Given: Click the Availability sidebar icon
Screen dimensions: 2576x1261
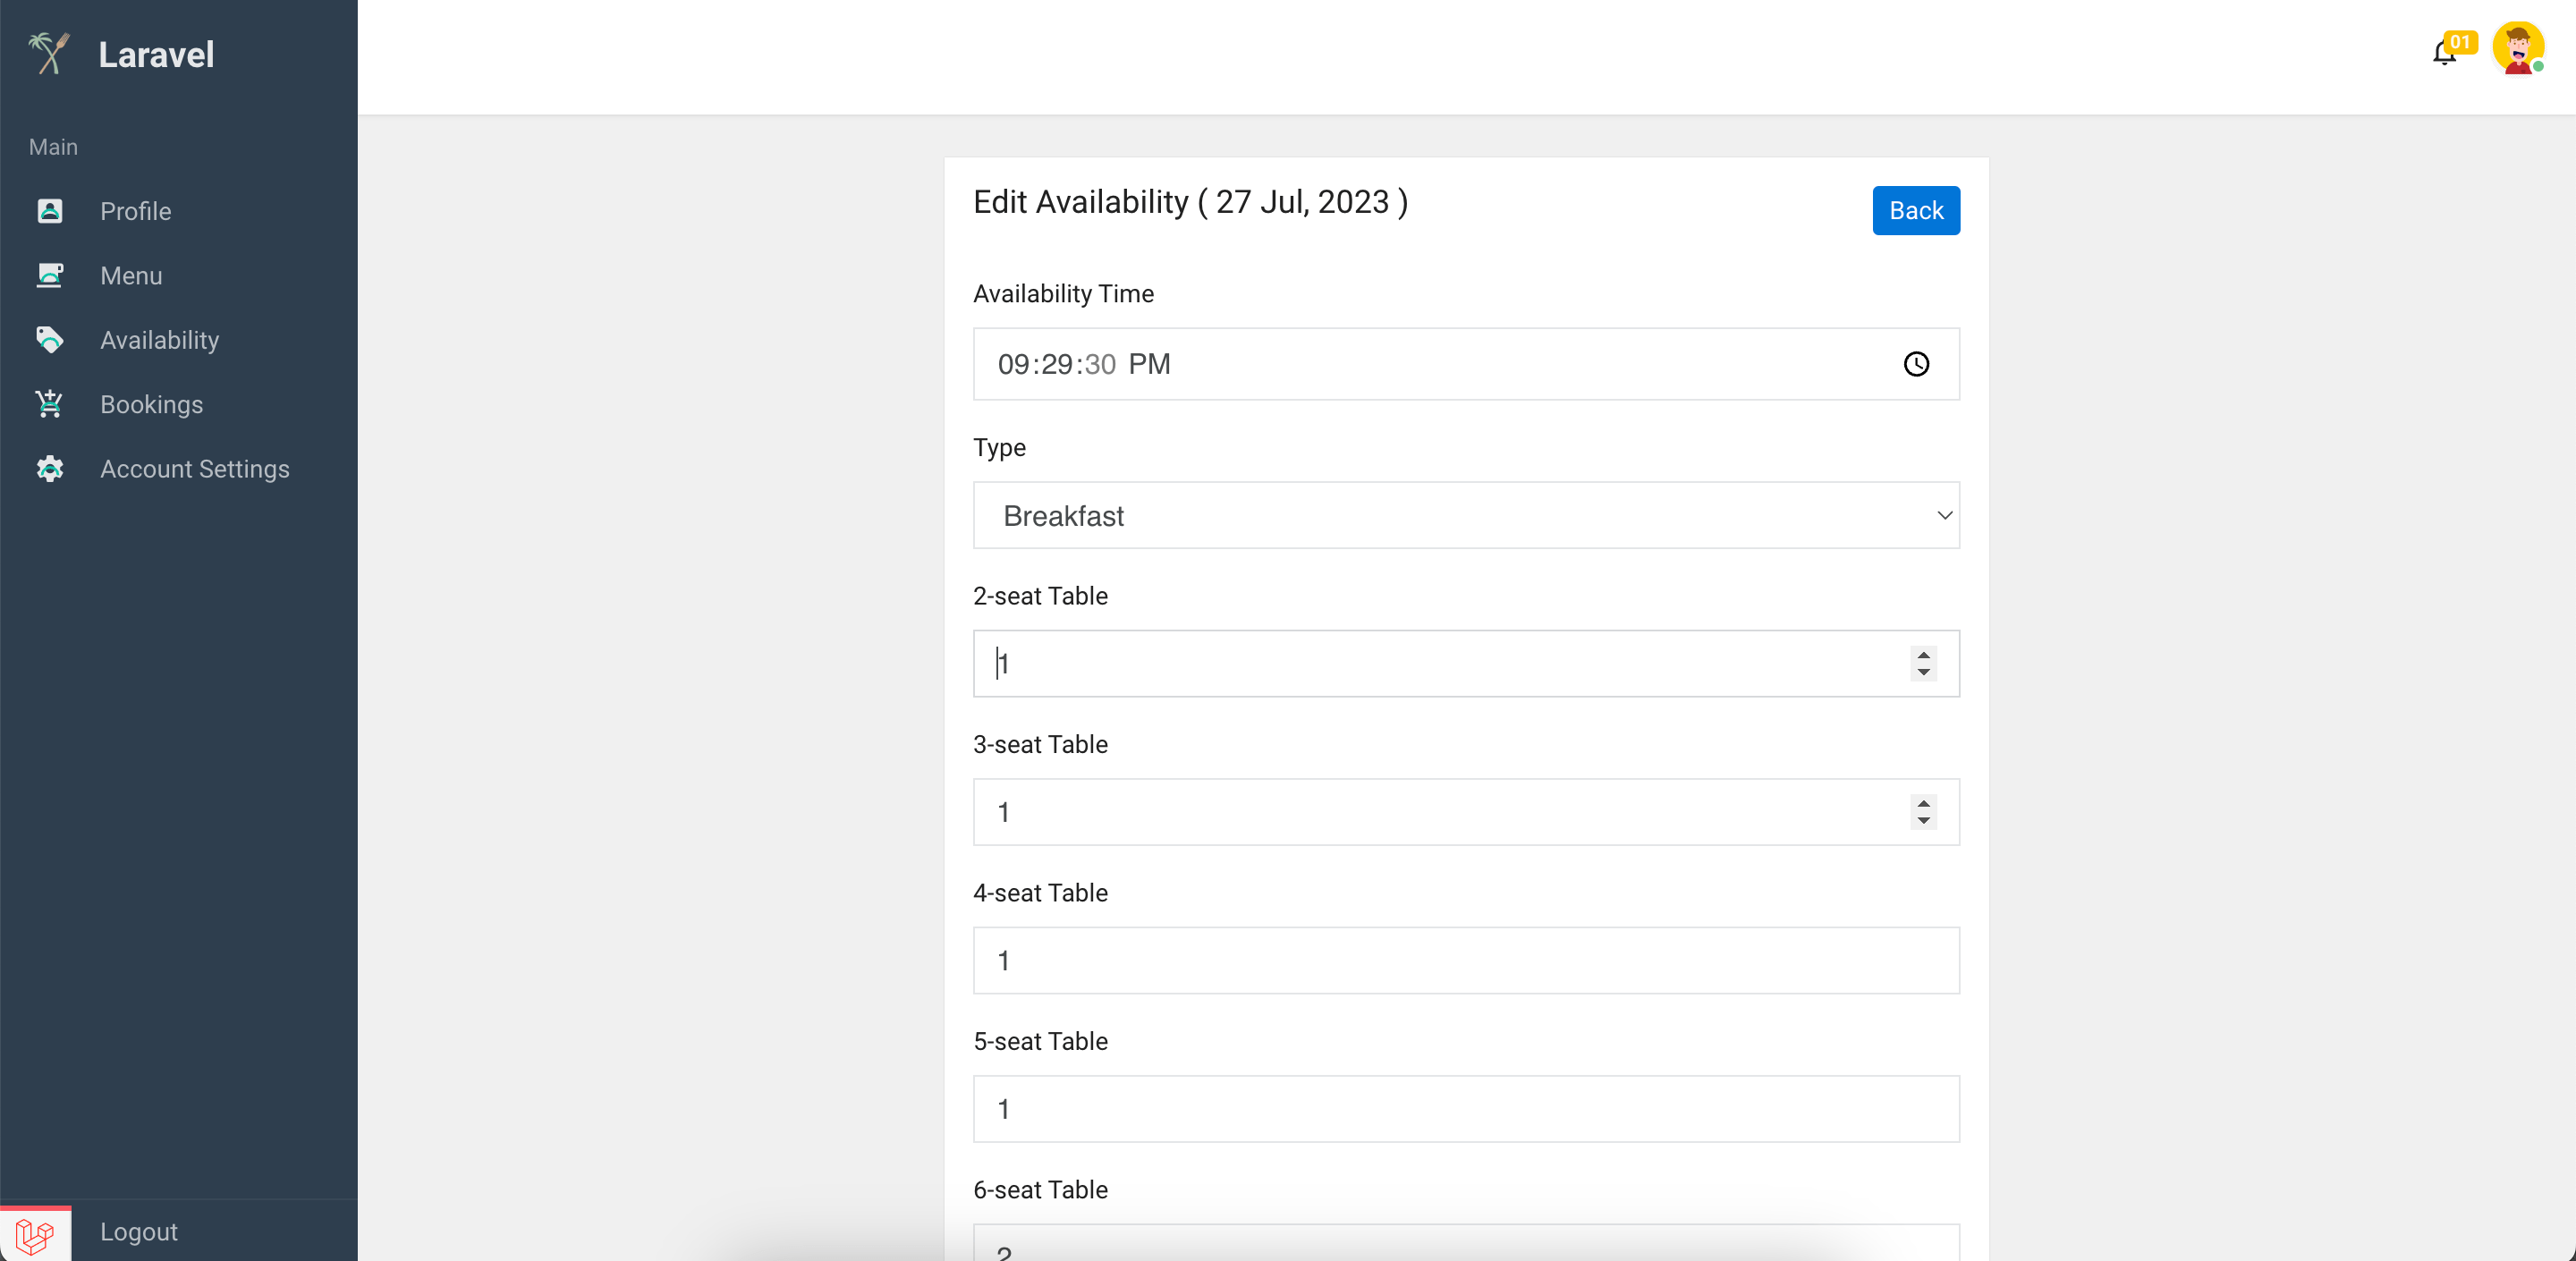Looking at the screenshot, I should point(49,340).
